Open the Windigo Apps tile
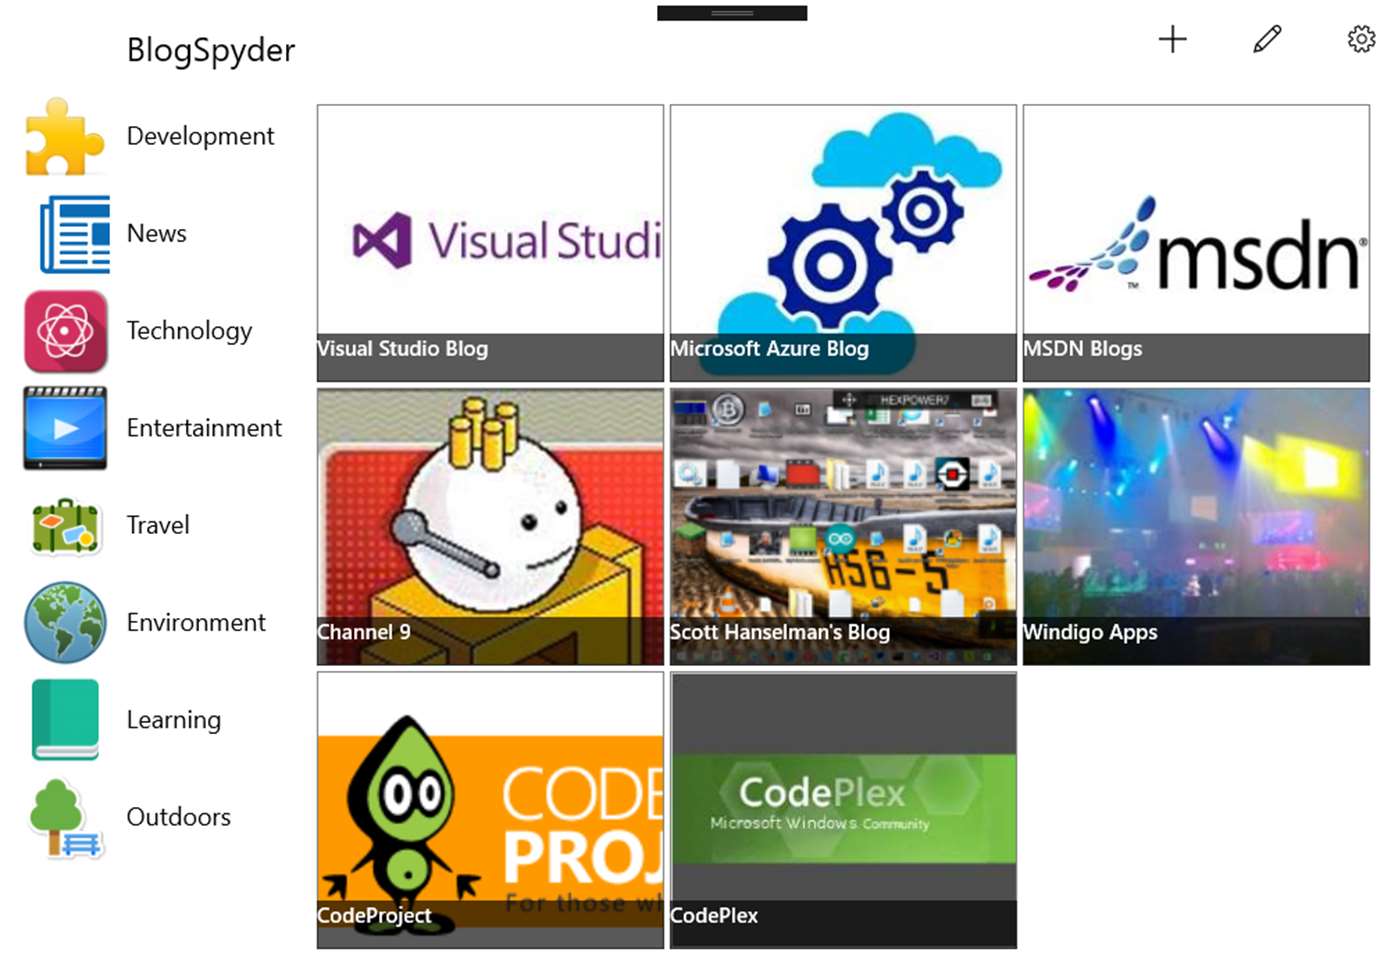The image size is (1398, 964). pos(1196,527)
